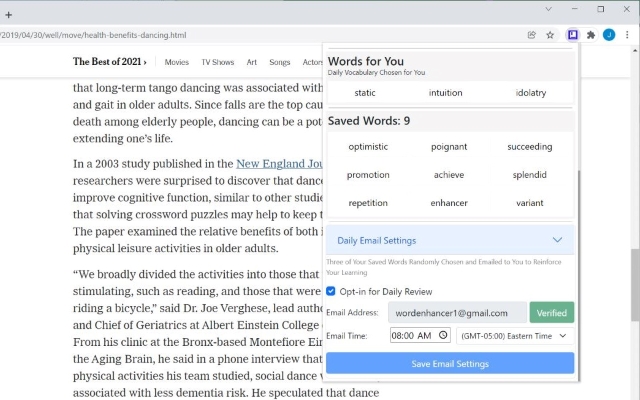
Task: Click the green Verified button
Action: pos(551,313)
